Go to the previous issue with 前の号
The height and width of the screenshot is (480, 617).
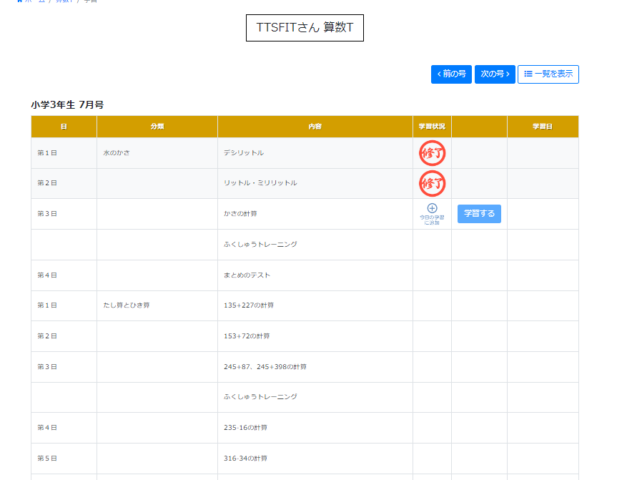pyautogui.click(x=451, y=74)
